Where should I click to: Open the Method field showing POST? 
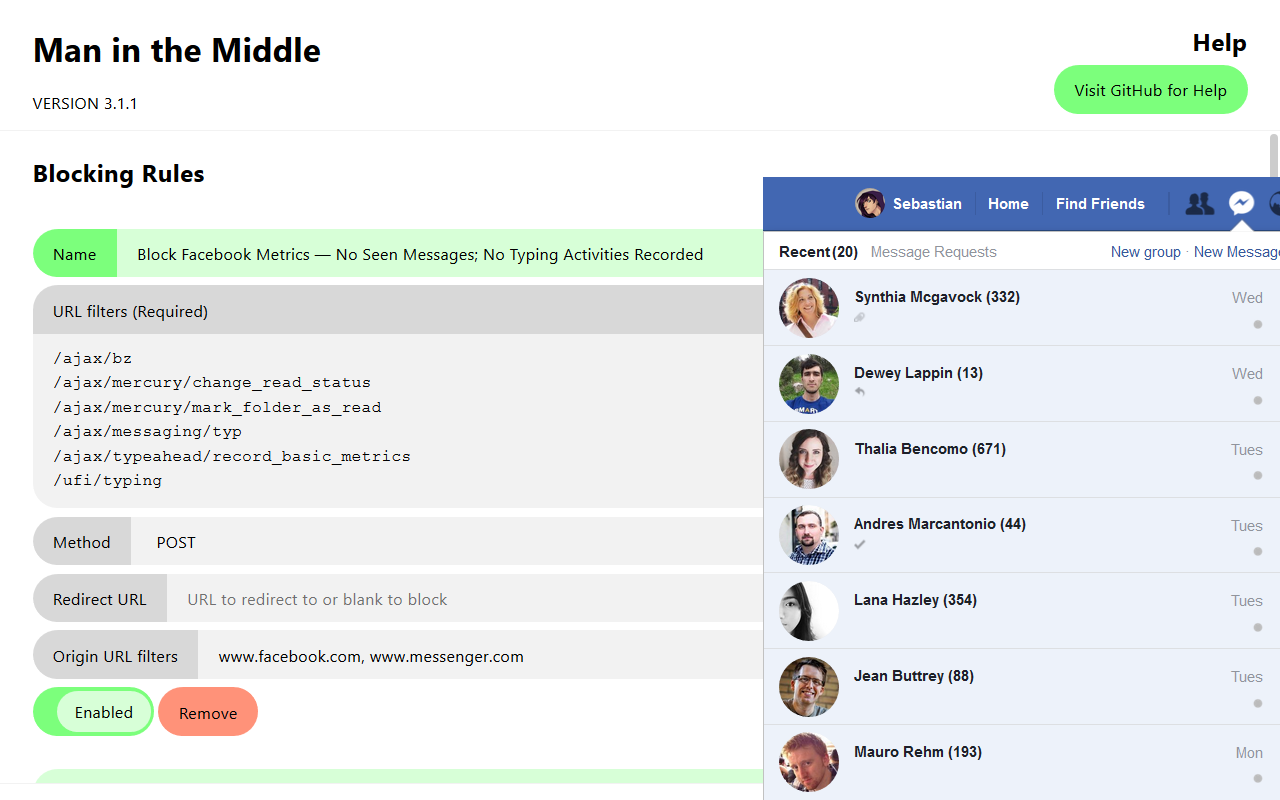447,542
